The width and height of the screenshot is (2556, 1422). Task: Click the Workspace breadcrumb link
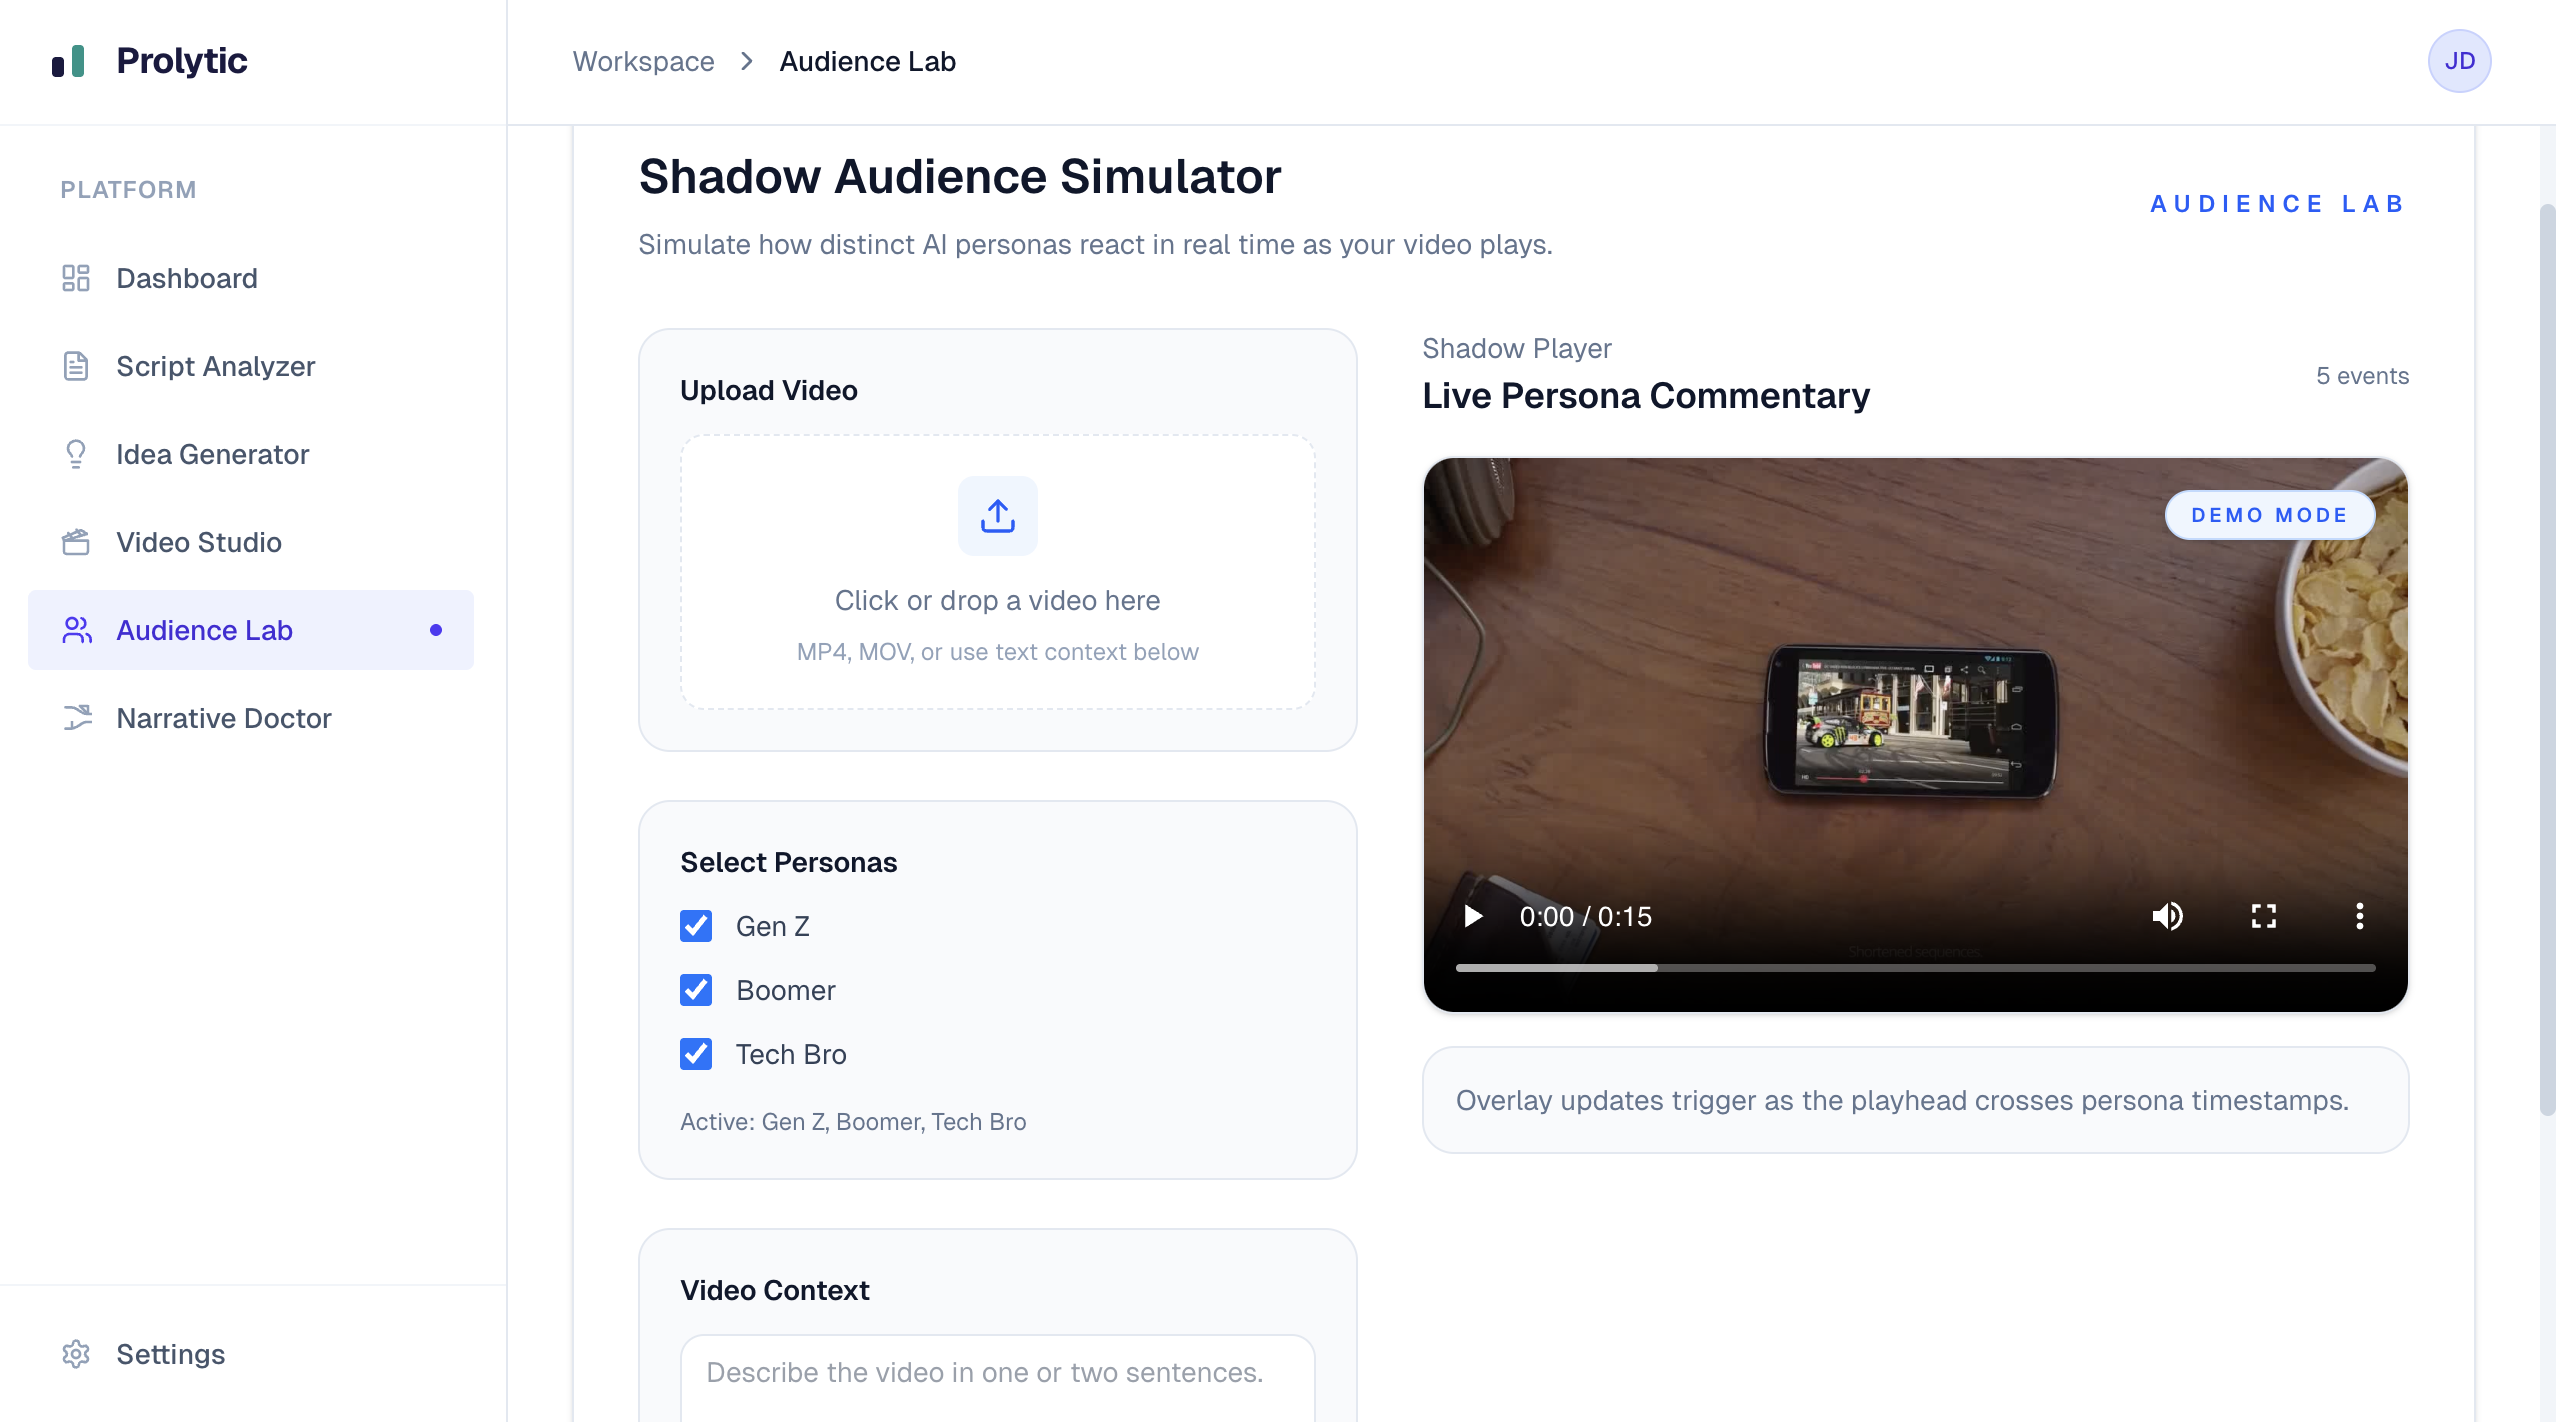point(643,61)
